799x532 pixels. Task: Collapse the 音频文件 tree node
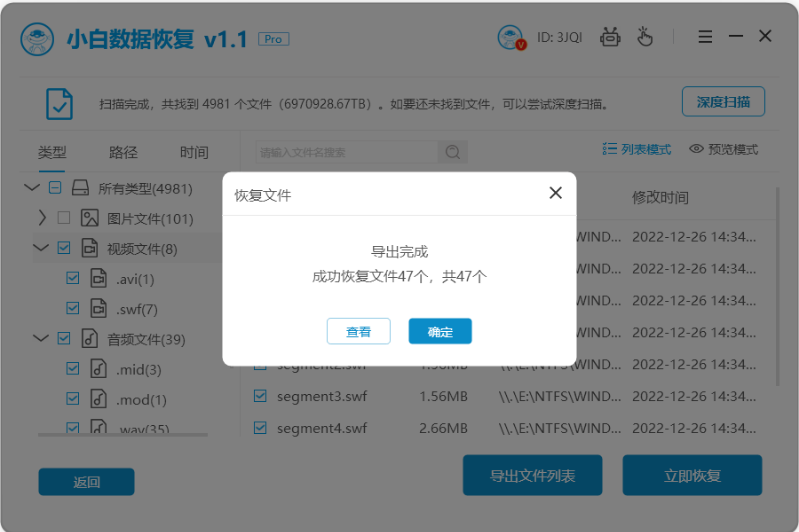tap(41, 338)
